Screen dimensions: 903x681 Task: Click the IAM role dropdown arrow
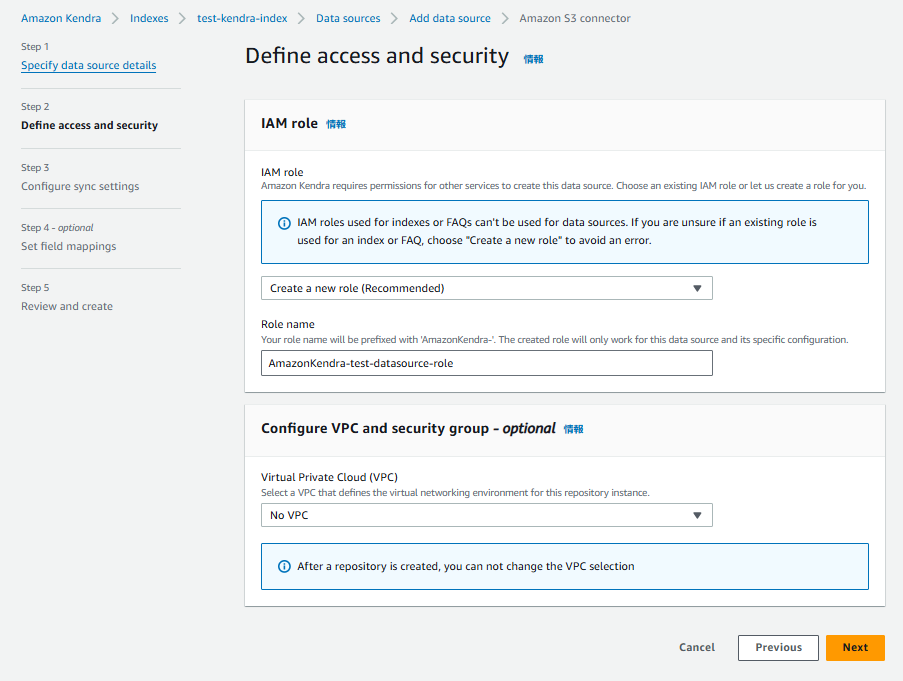click(697, 288)
